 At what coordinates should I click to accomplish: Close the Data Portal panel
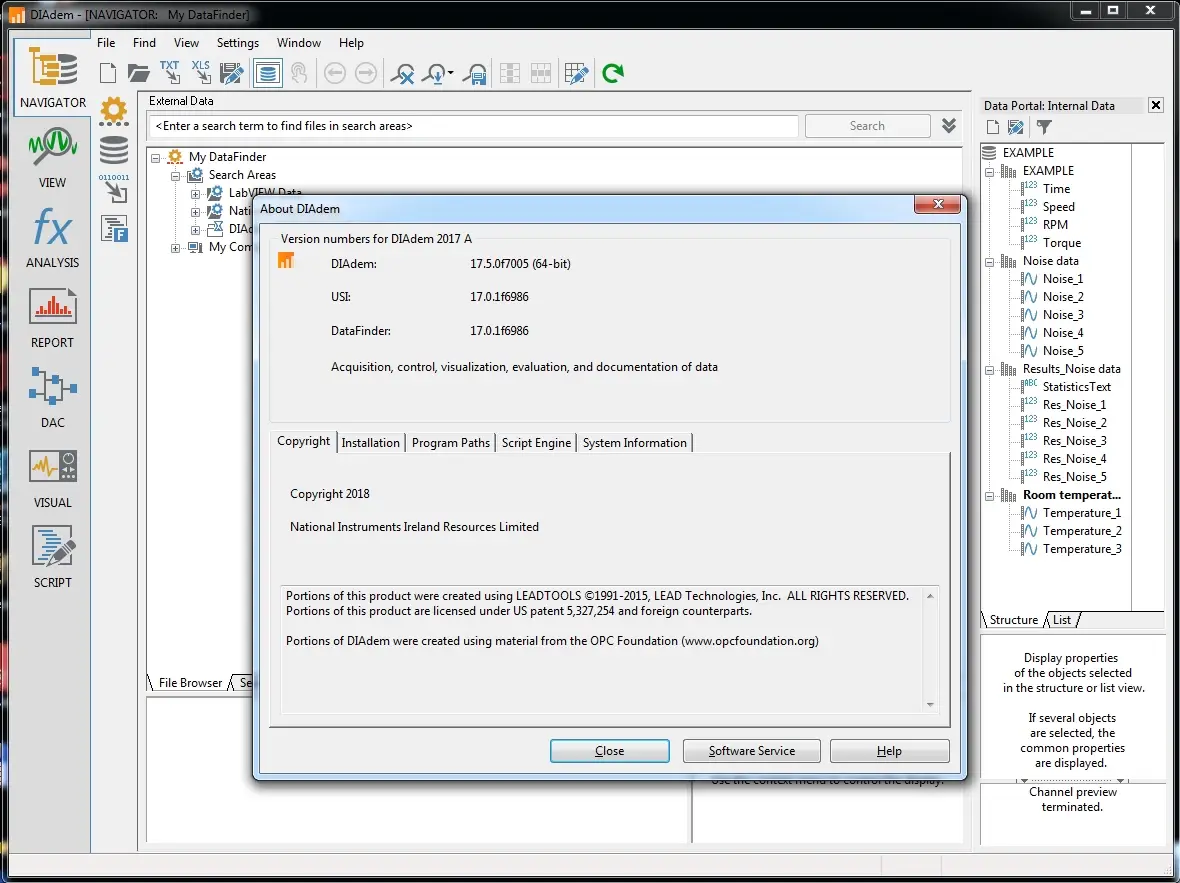pos(1156,105)
